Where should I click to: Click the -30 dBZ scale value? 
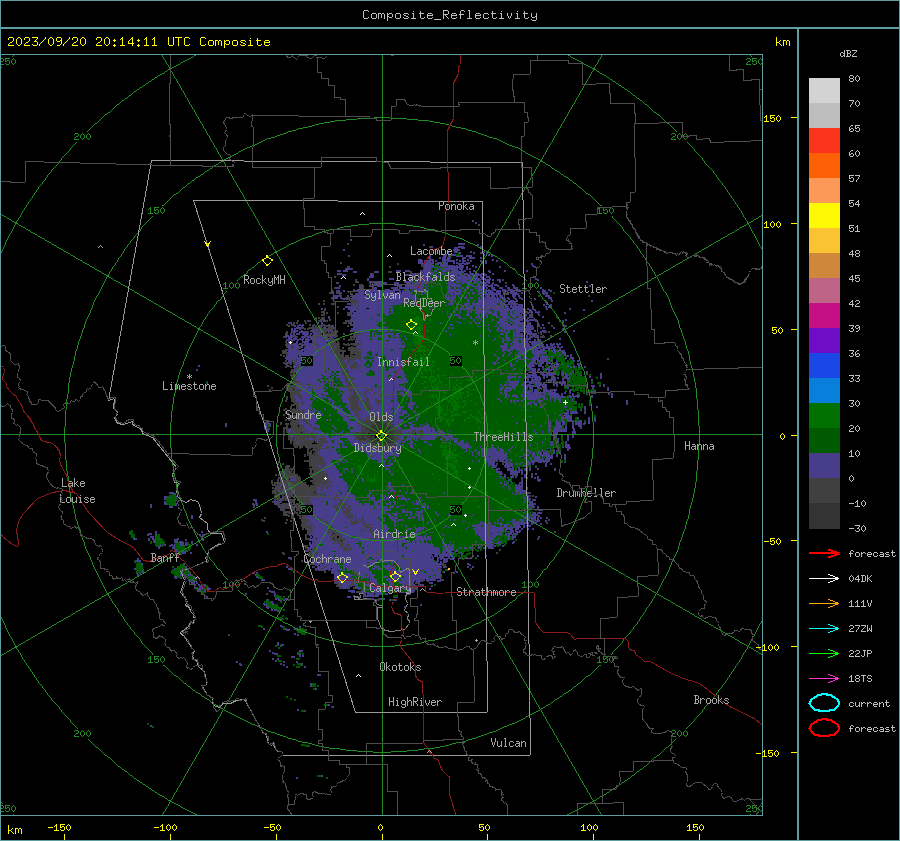(x=857, y=529)
